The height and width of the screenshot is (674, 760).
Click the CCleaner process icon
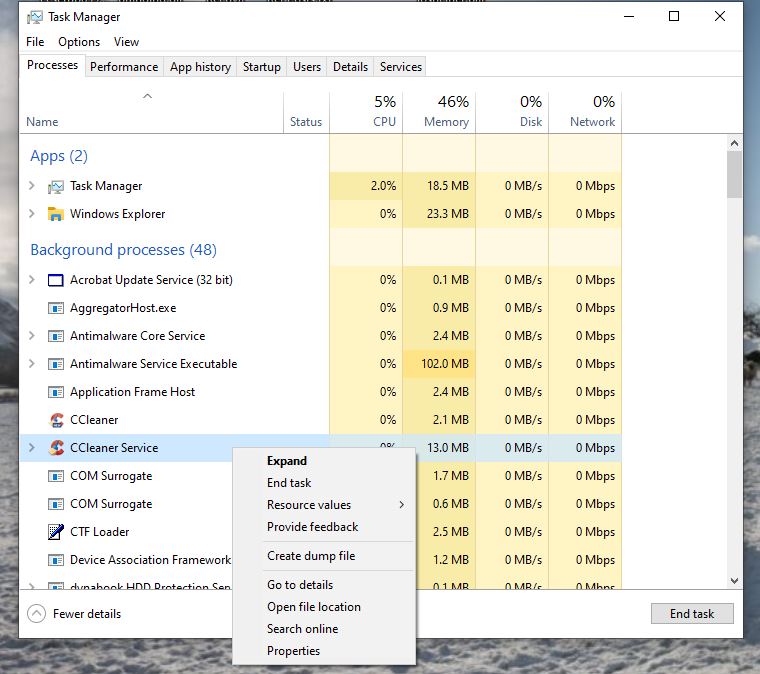click(56, 420)
